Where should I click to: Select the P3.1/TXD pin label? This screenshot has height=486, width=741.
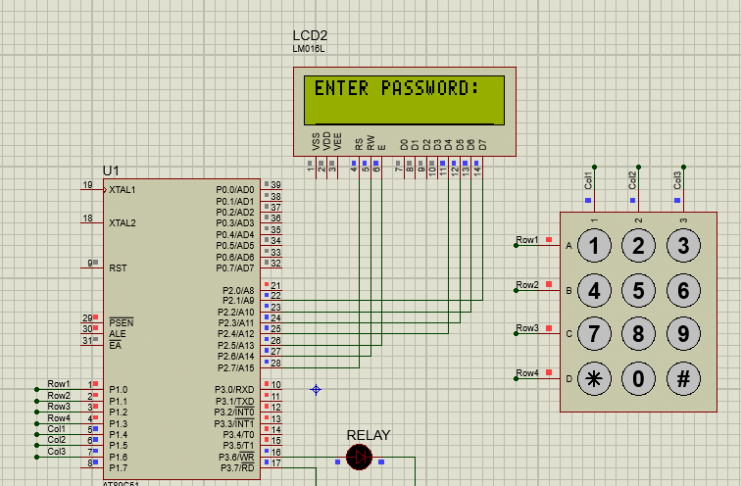point(234,401)
